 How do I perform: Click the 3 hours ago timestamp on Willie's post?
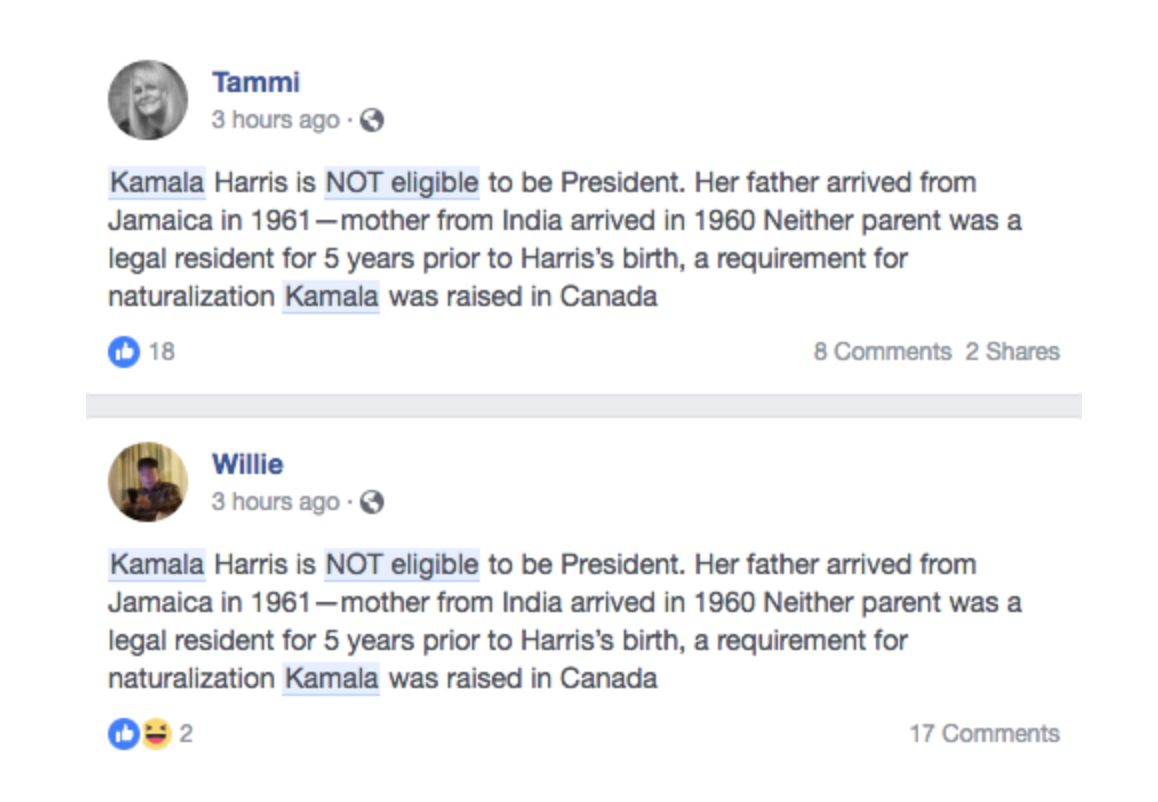[x=275, y=501]
